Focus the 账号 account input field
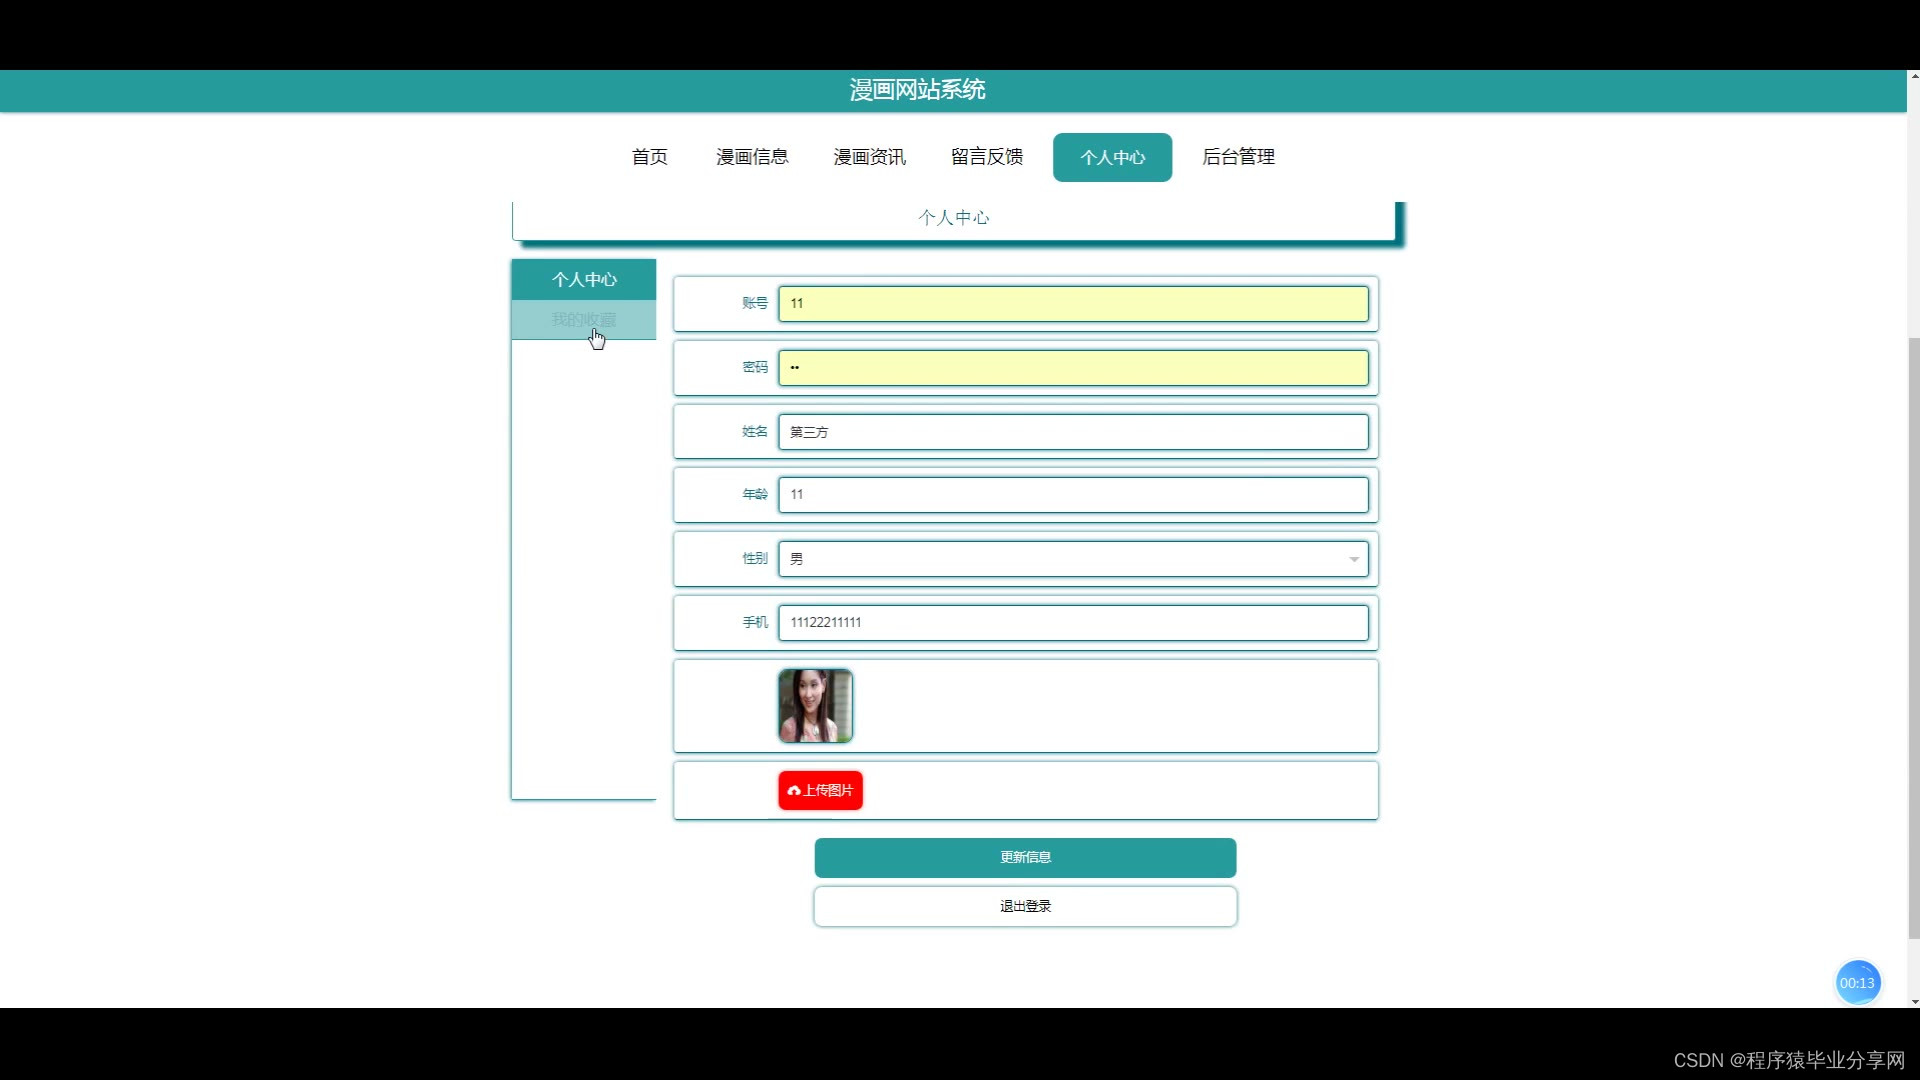Image resolution: width=1920 pixels, height=1080 pixels. pyautogui.click(x=1072, y=304)
